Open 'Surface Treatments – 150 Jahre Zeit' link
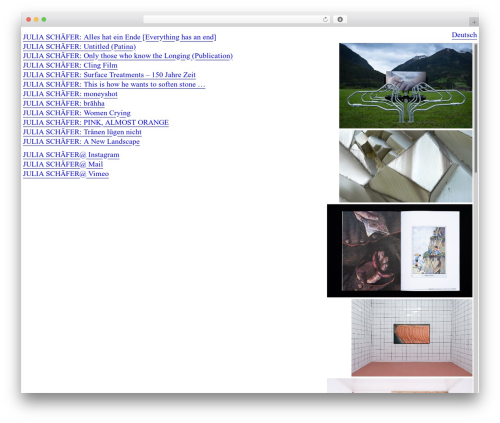The width and height of the screenshot is (500, 423). [109, 75]
